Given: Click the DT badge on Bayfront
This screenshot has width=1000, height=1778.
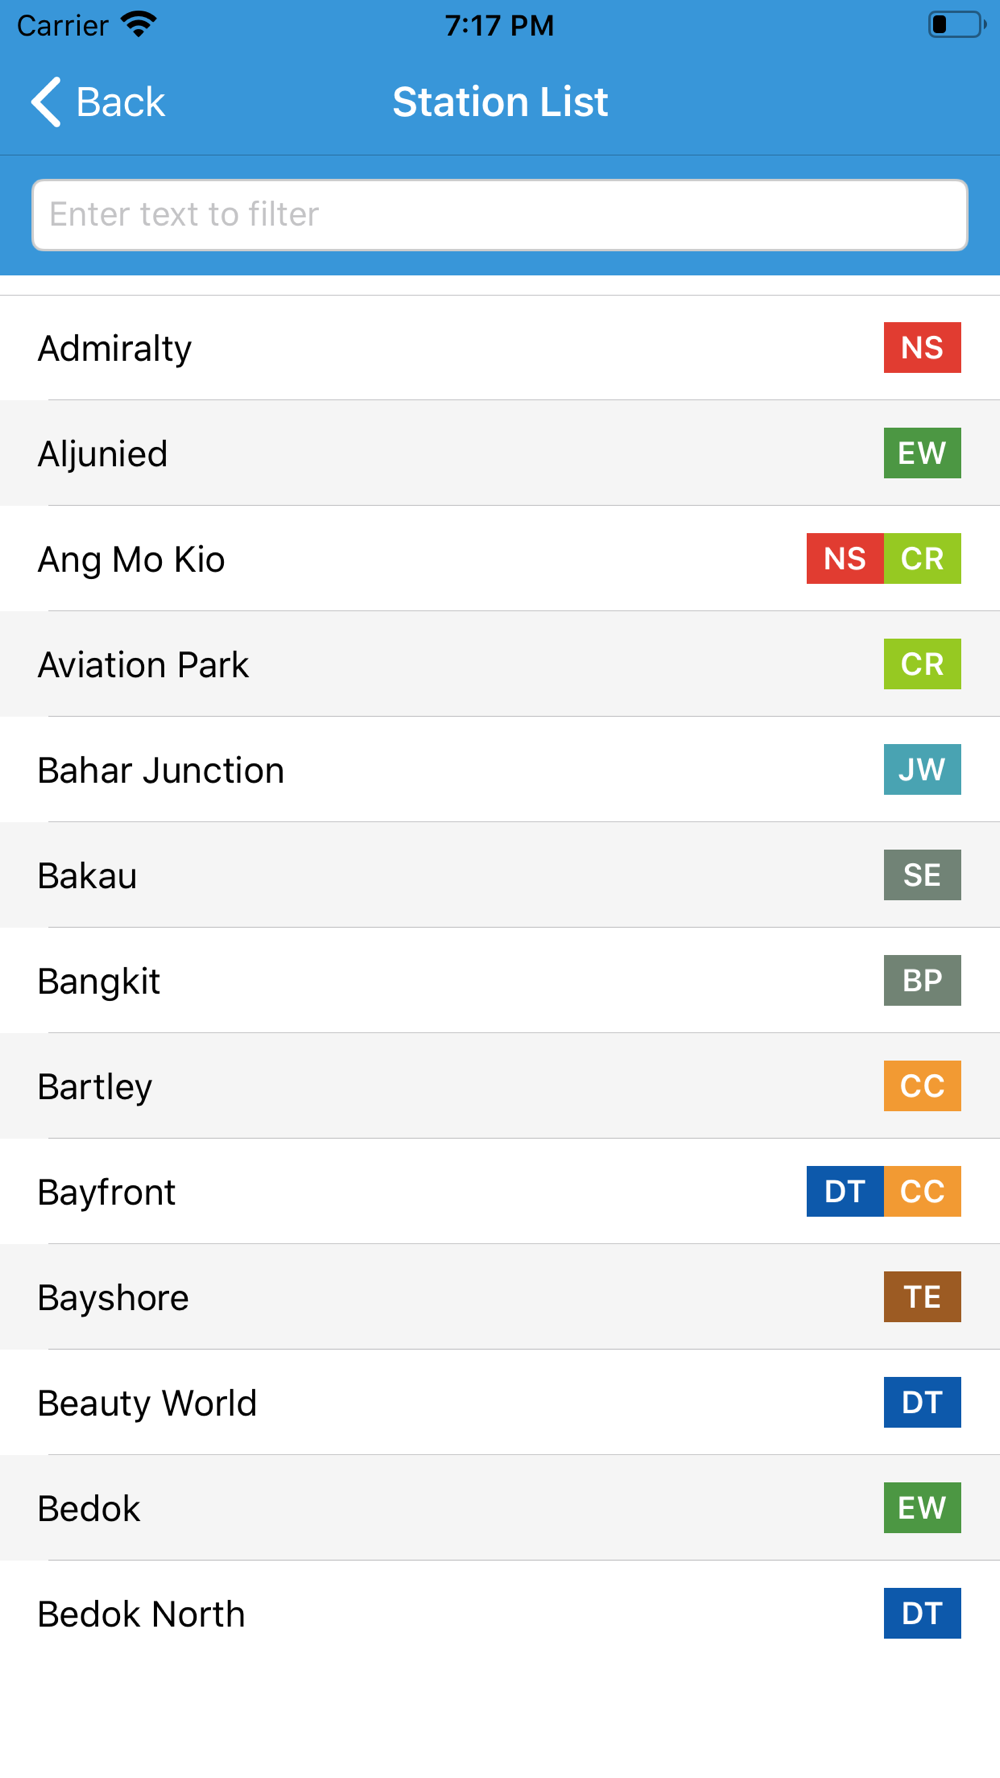Looking at the screenshot, I should (845, 1191).
